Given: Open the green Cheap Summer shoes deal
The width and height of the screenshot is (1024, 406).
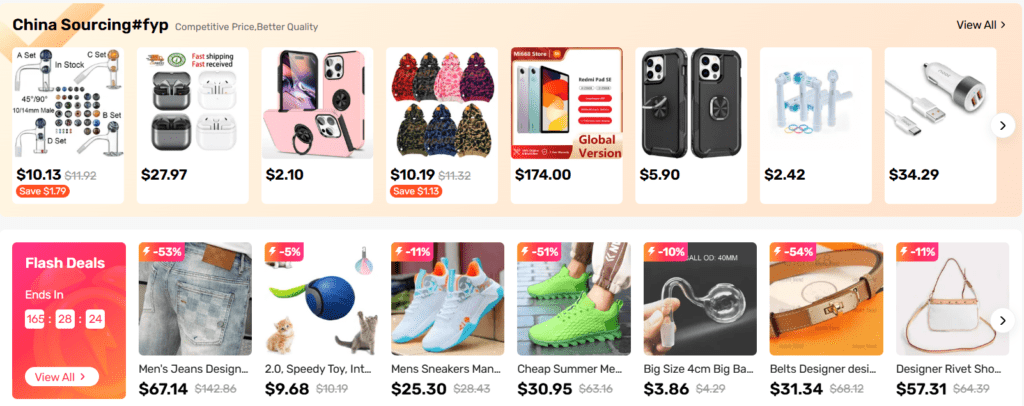Looking at the screenshot, I should [574, 299].
